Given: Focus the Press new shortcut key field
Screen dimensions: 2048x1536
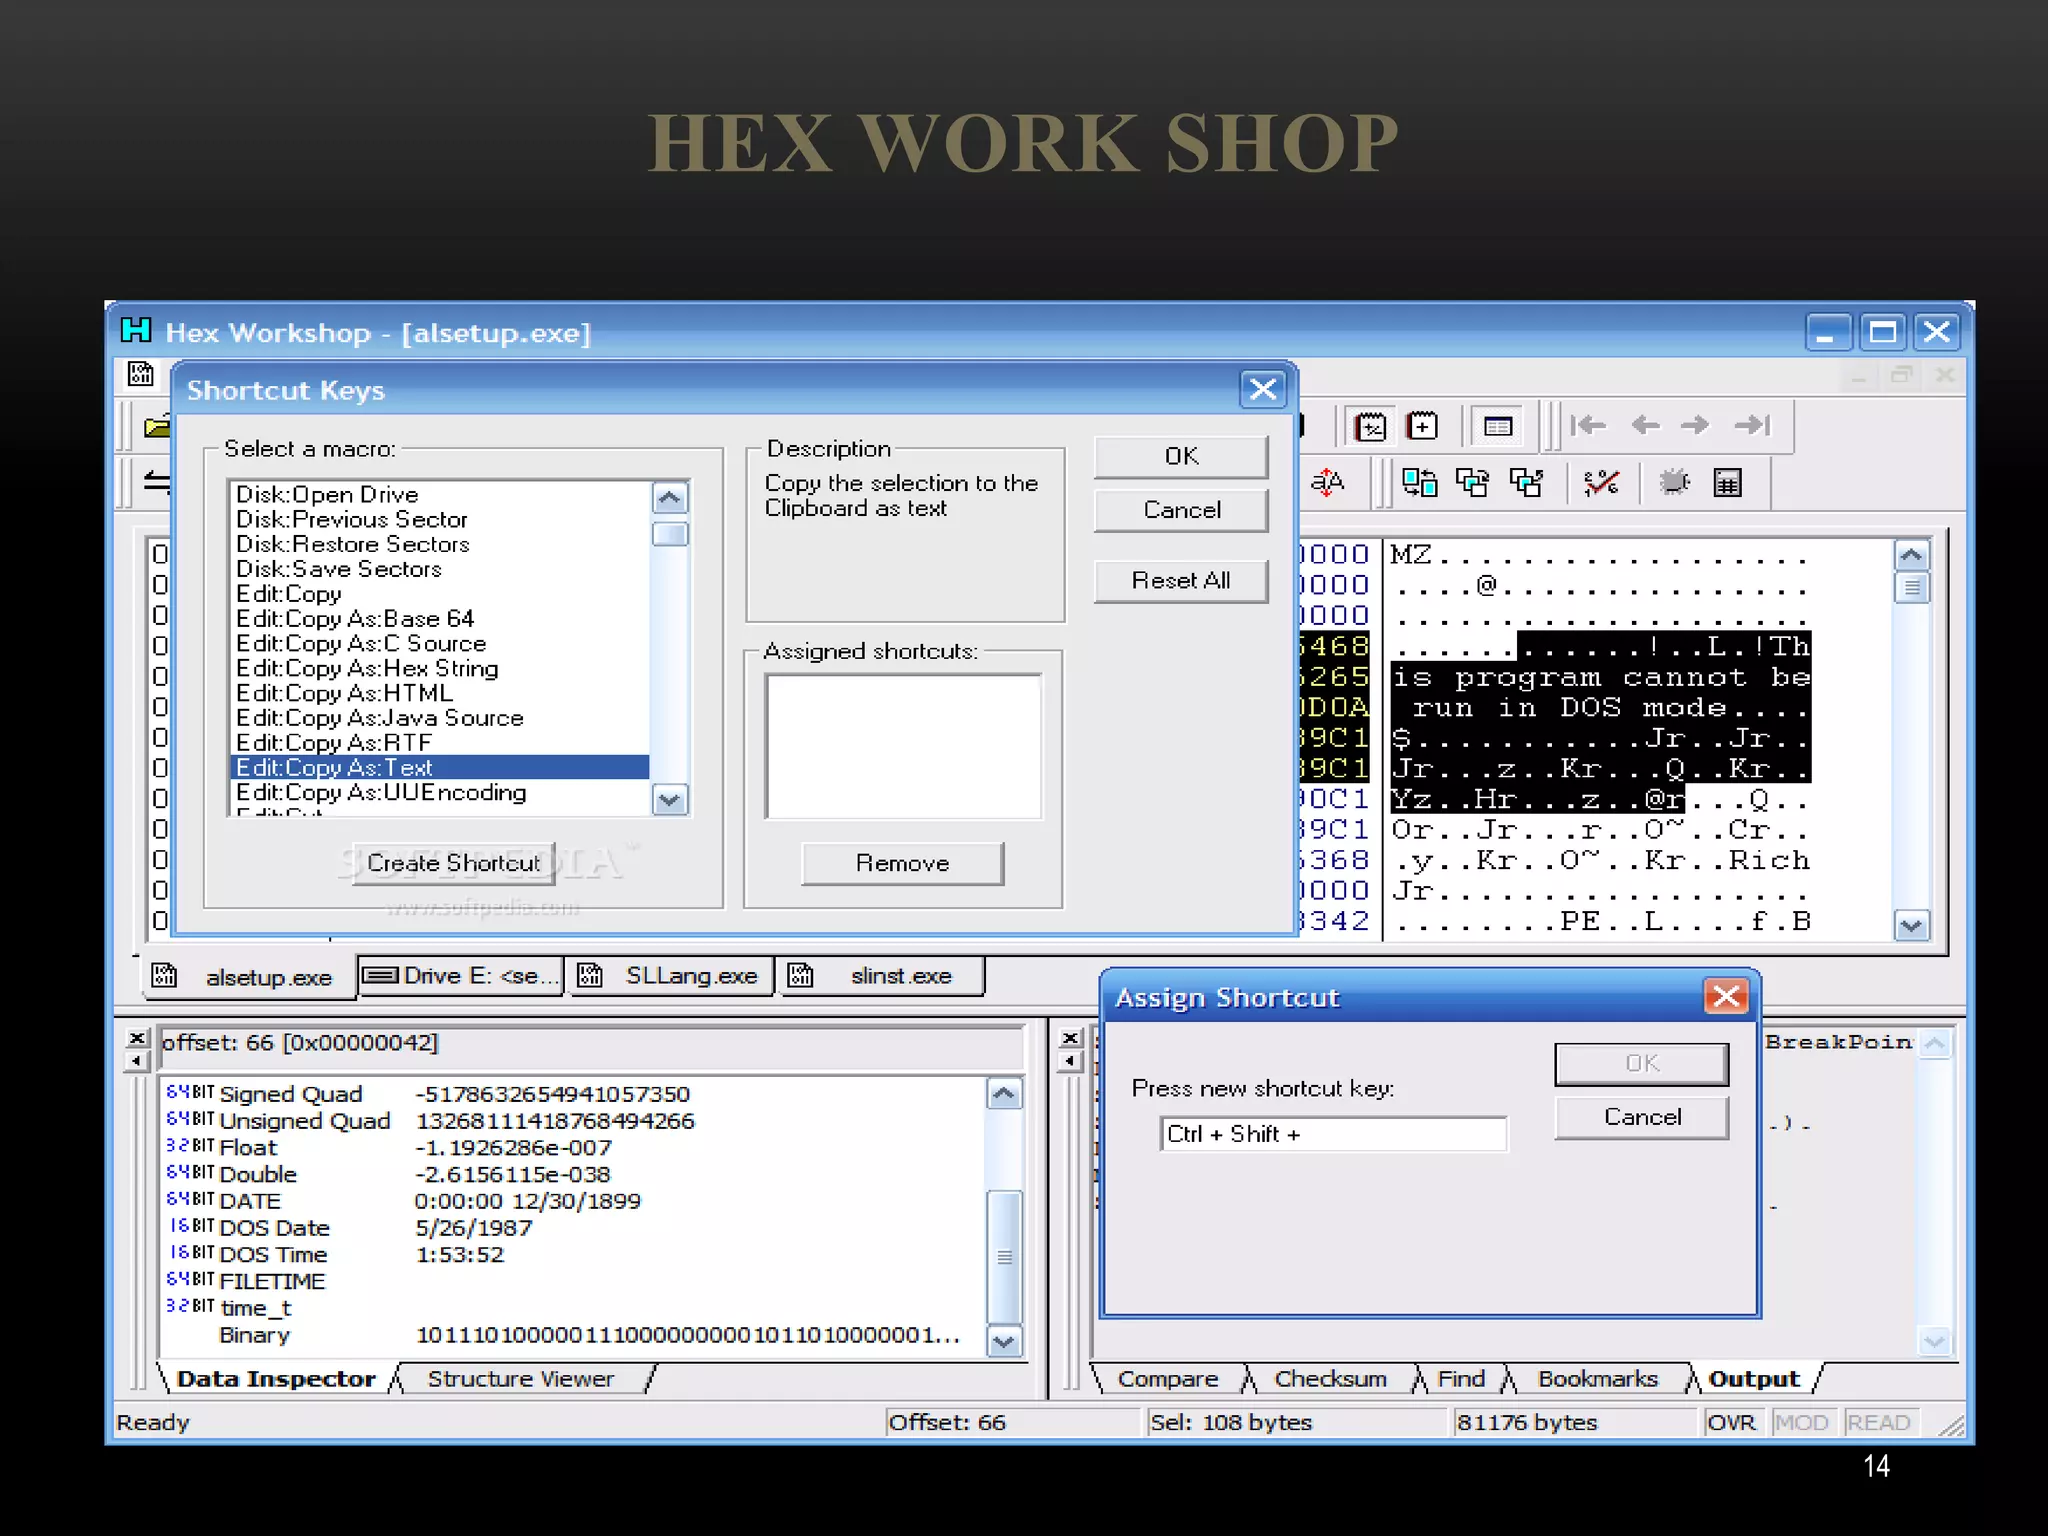Looking at the screenshot, I should [x=1333, y=1134].
